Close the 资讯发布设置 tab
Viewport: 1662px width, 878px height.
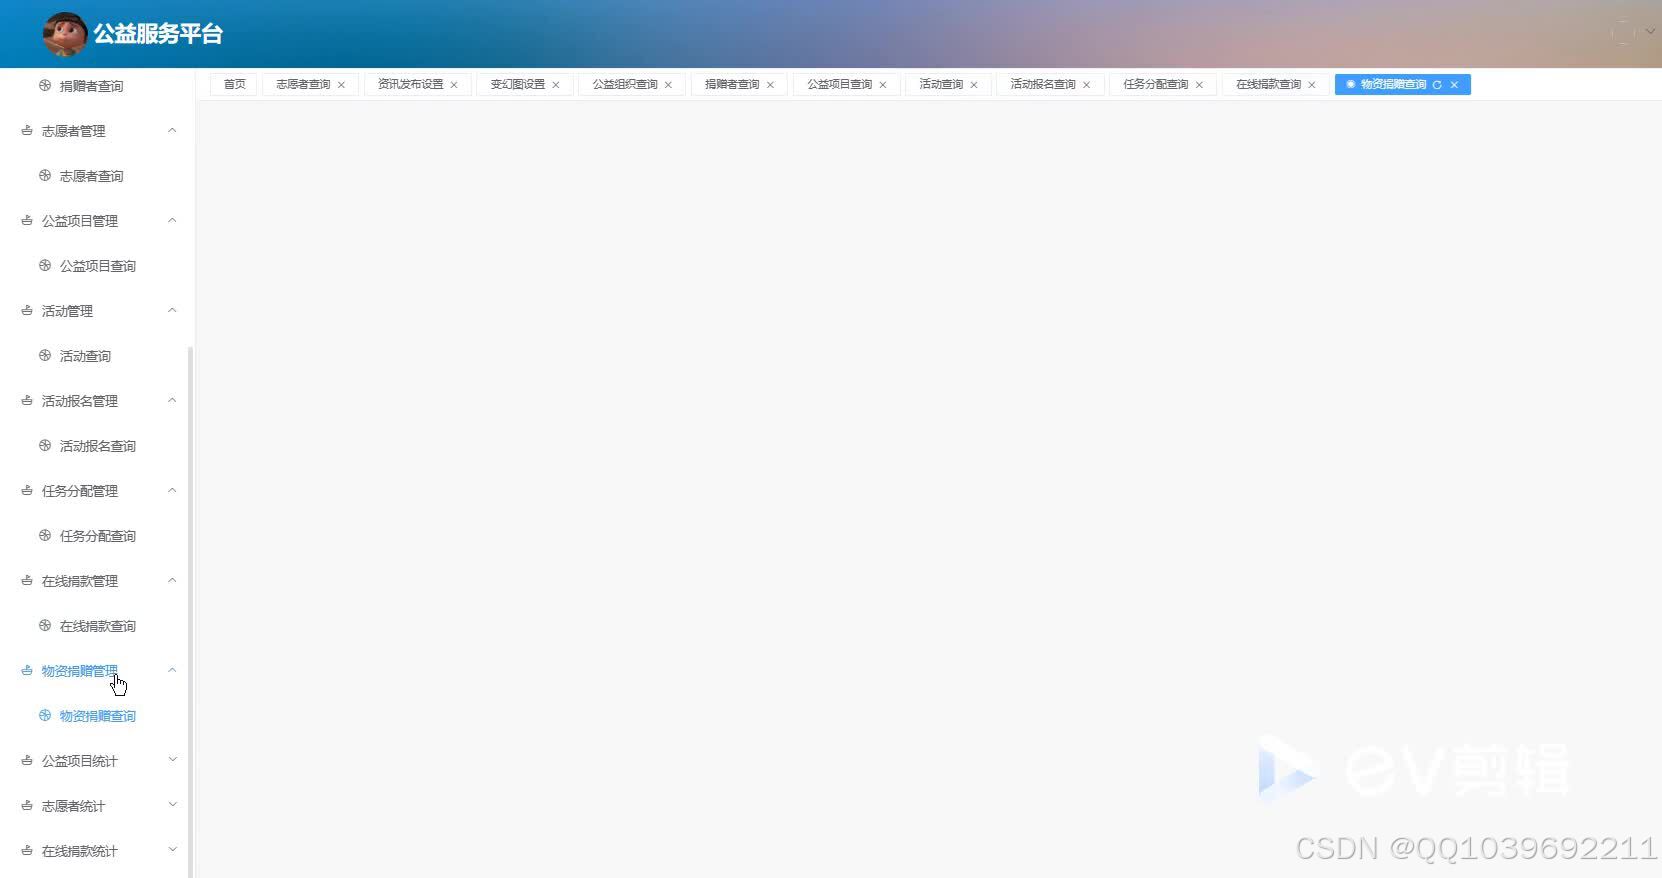pos(454,85)
